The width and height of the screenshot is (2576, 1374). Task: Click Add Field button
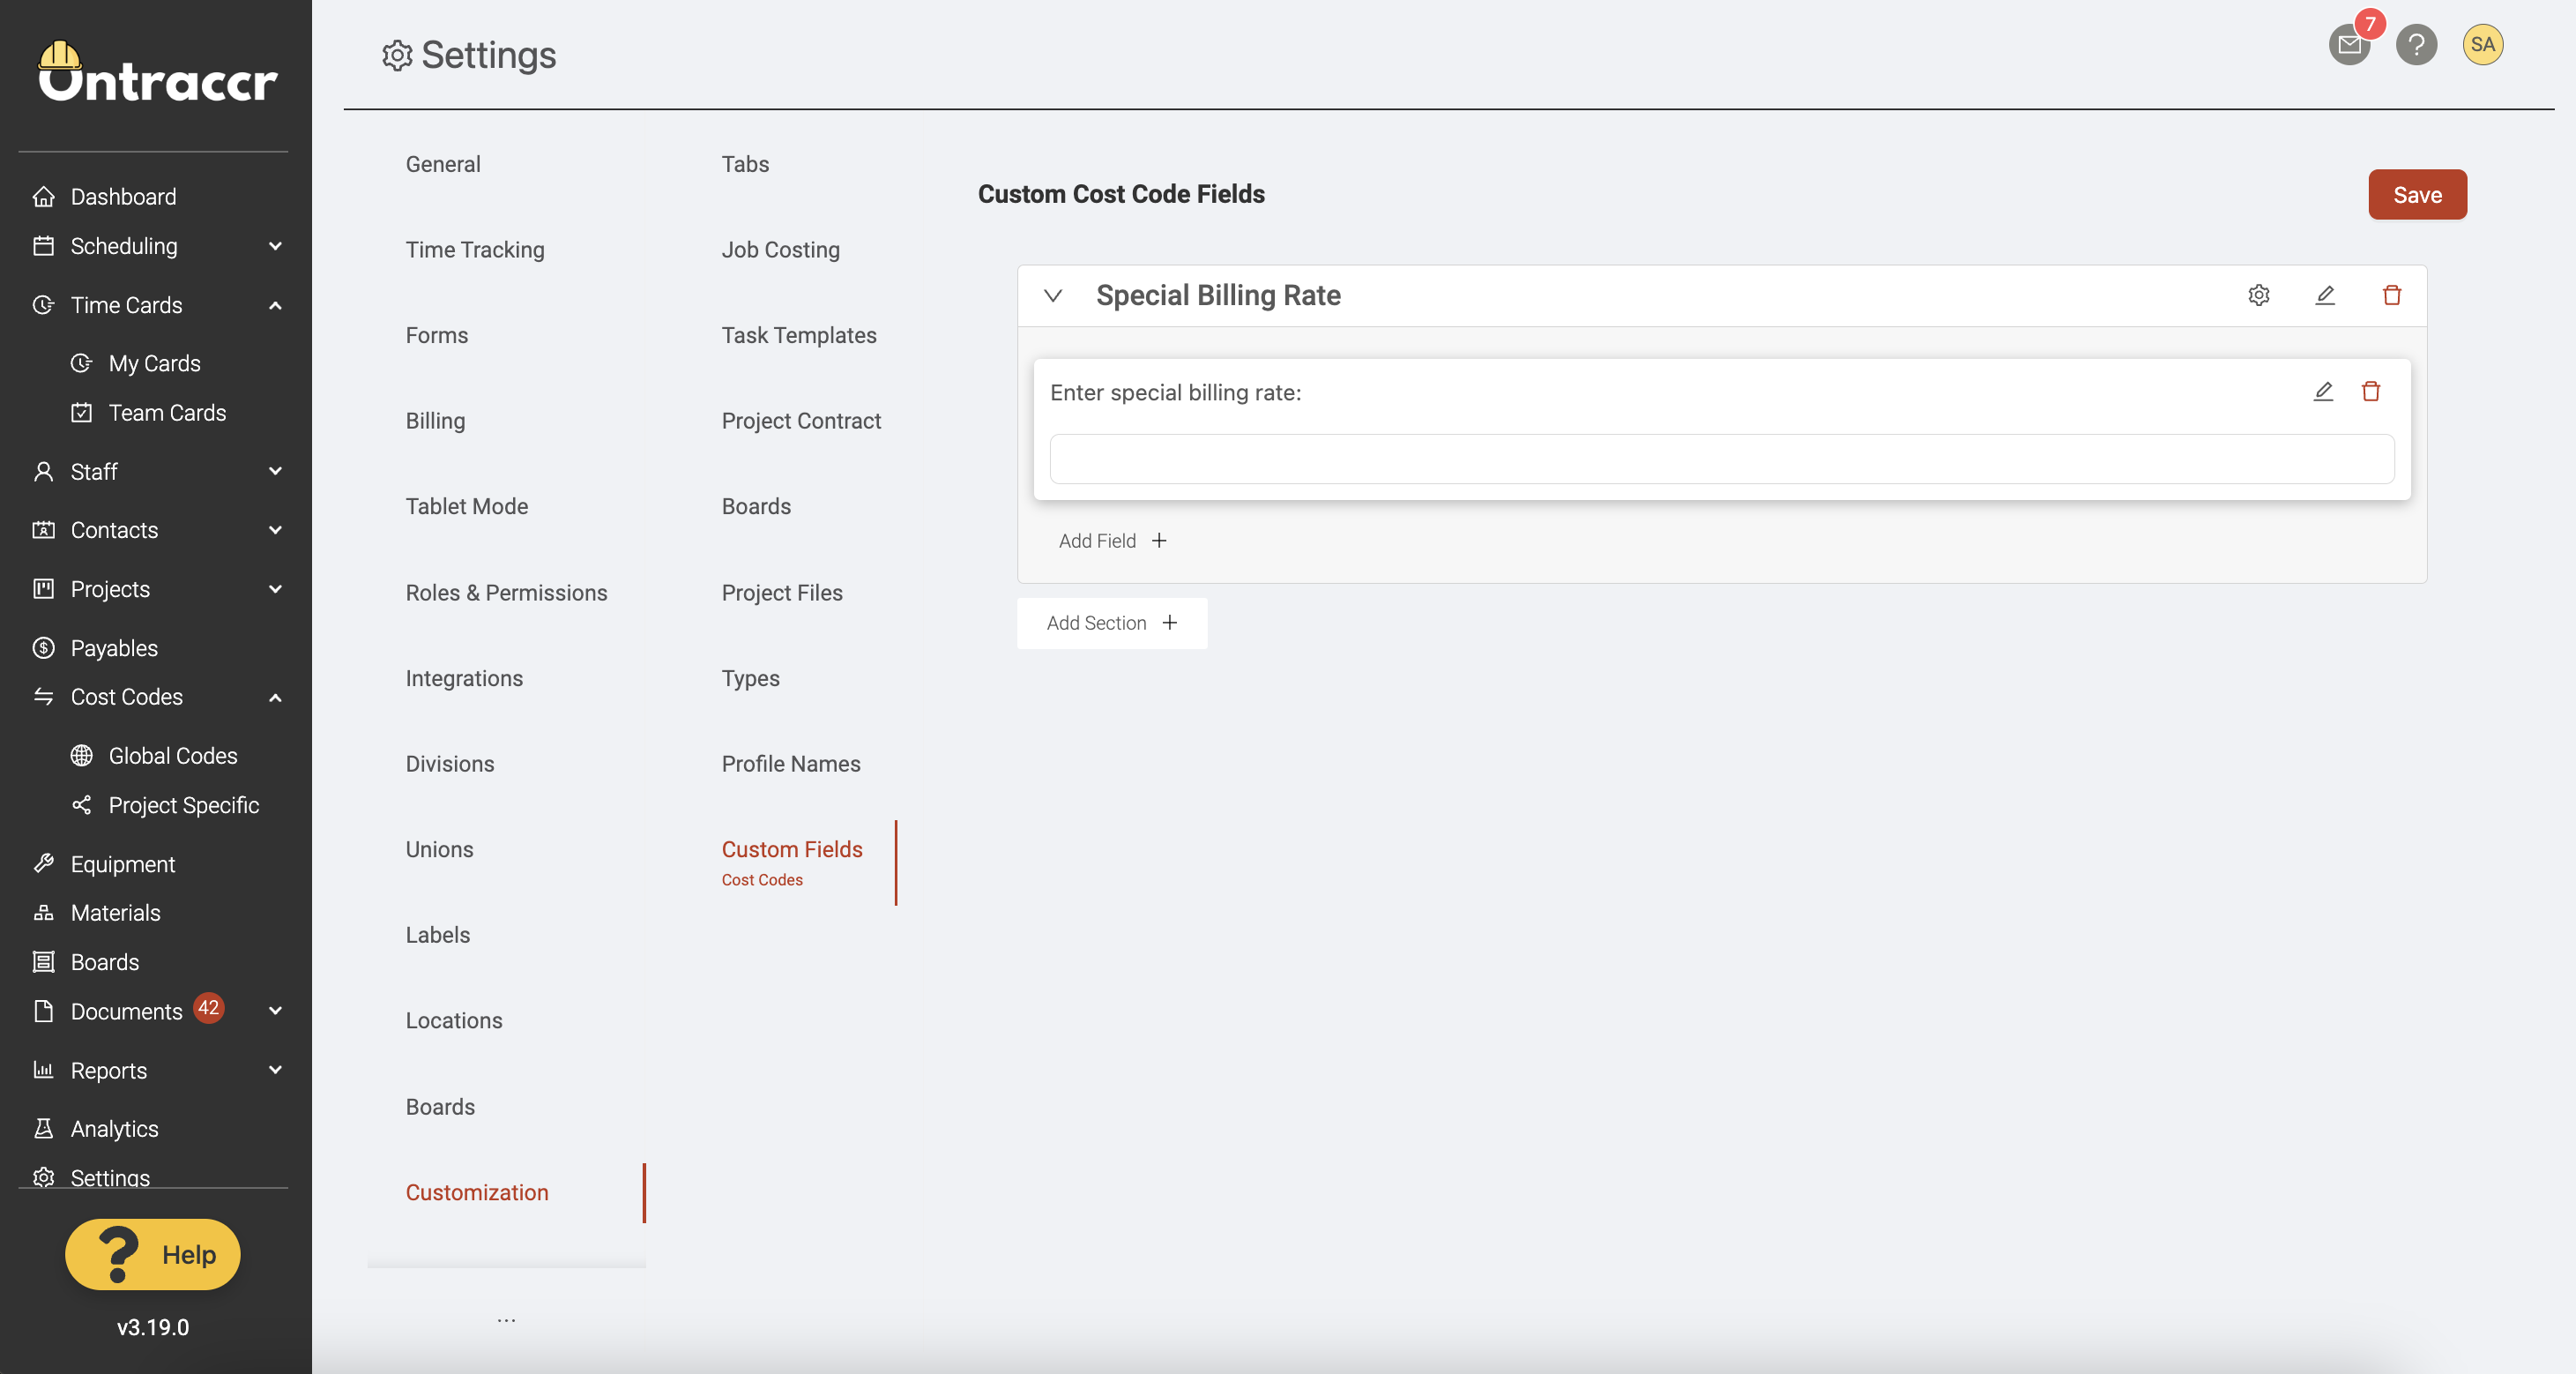[1112, 541]
